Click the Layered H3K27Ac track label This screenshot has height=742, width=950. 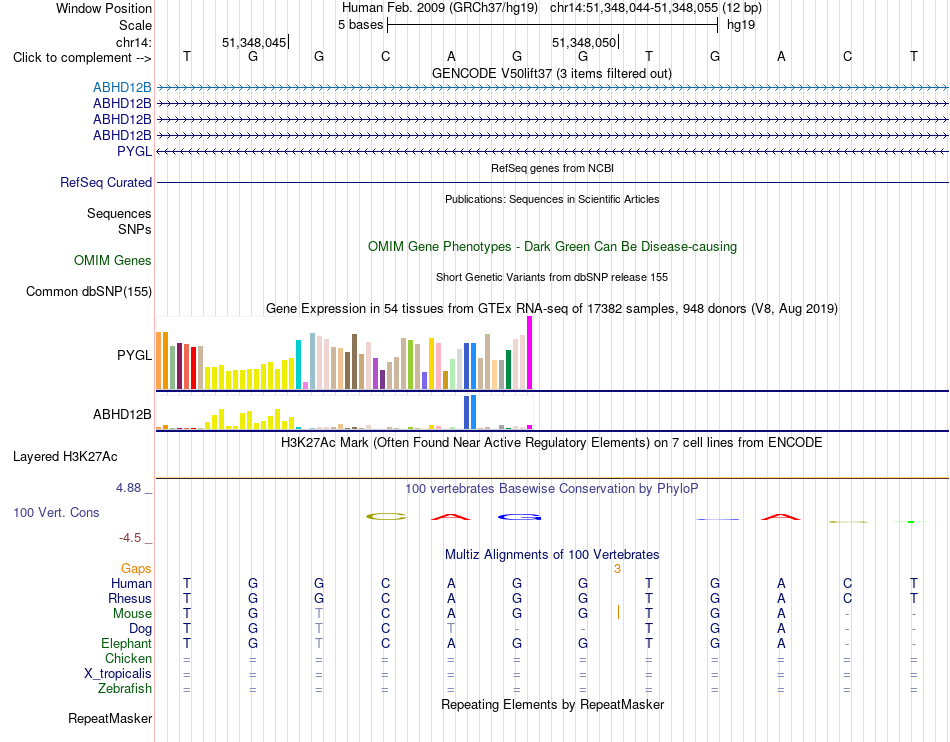(x=65, y=457)
